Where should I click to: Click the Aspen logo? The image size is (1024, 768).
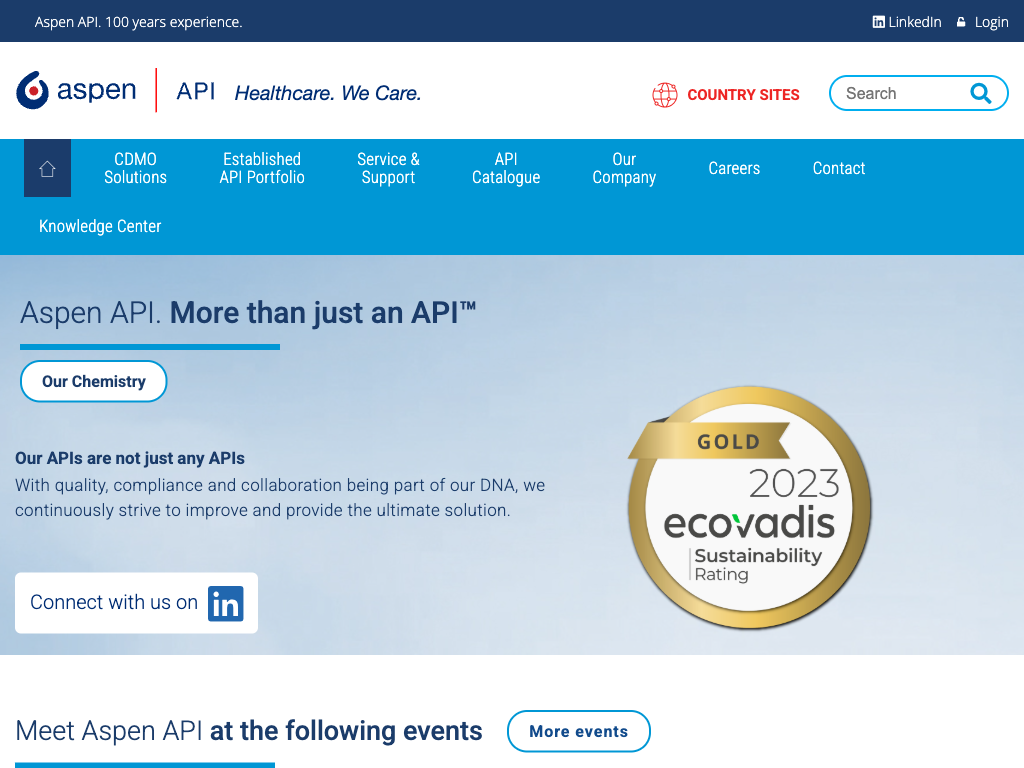click(76, 90)
